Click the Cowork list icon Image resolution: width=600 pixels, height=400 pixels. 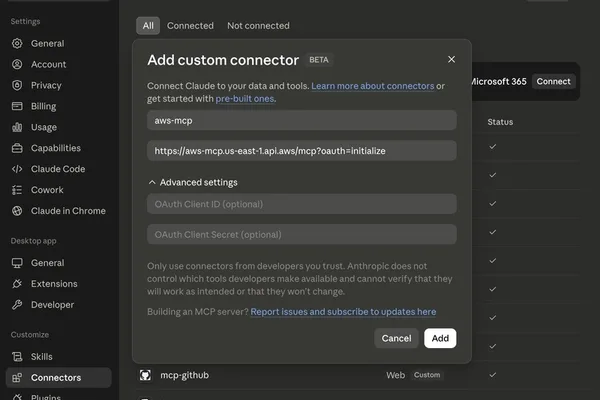point(17,190)
